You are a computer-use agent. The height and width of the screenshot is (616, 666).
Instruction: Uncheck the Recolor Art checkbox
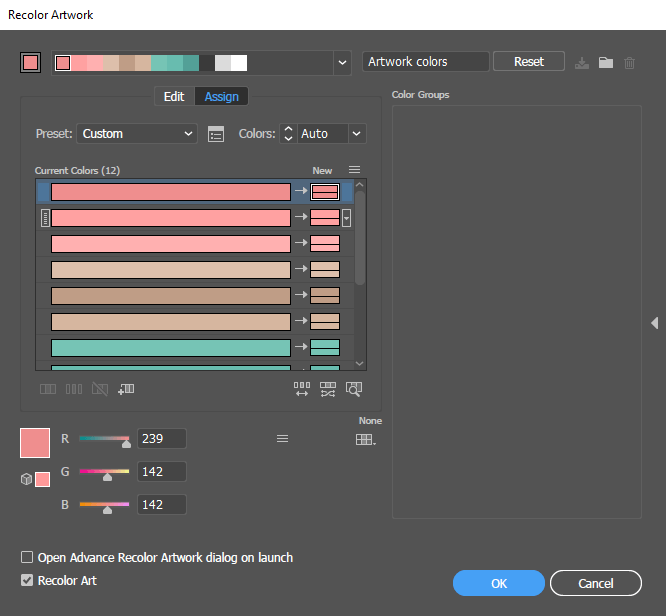27,580
